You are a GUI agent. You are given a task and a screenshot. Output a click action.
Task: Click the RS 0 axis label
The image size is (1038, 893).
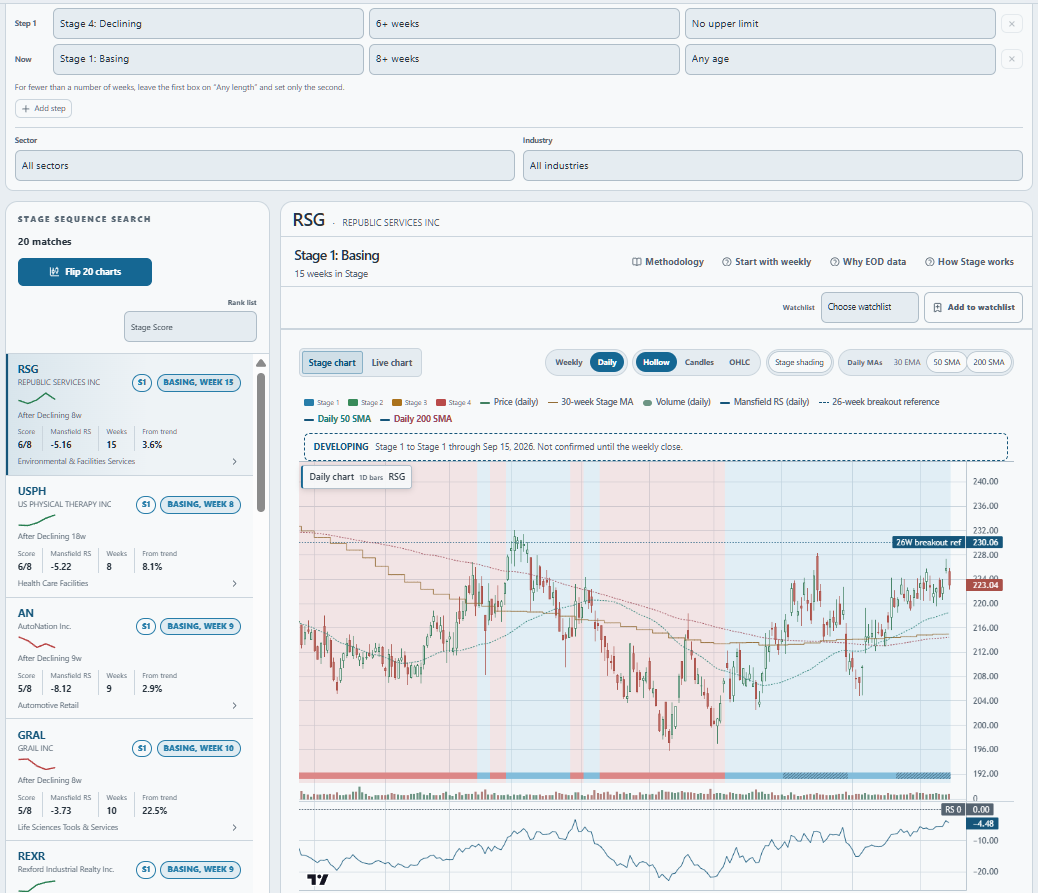pyautogui.click(x=953, y=810)
